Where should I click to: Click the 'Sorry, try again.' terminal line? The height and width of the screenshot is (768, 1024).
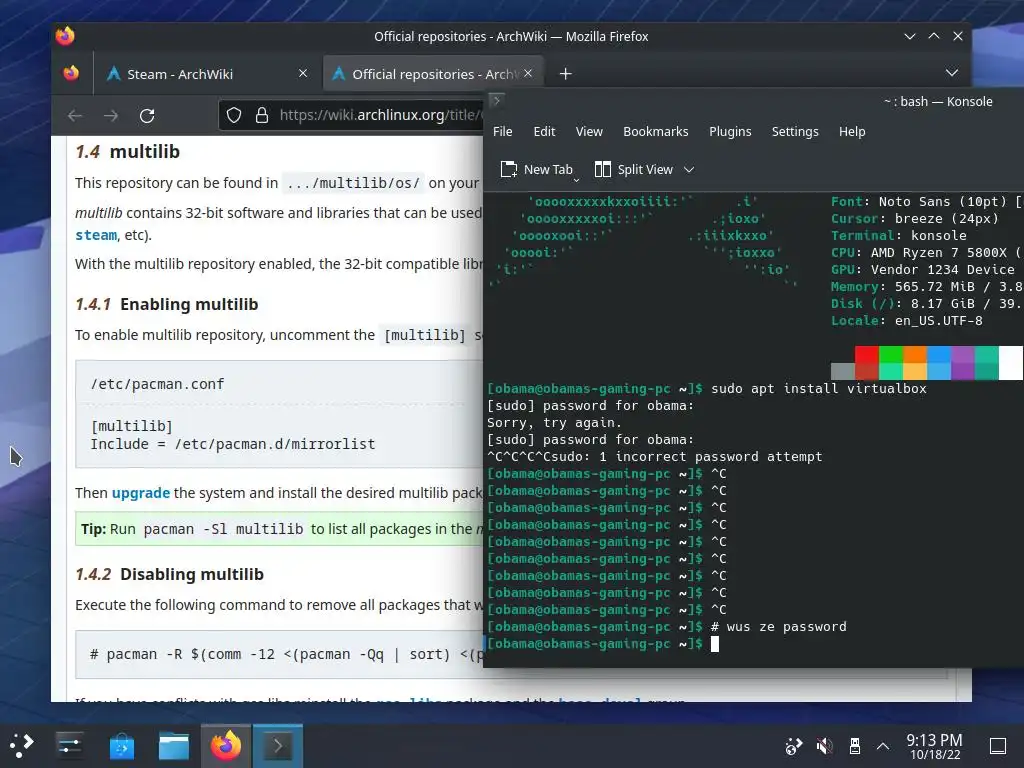554,423
